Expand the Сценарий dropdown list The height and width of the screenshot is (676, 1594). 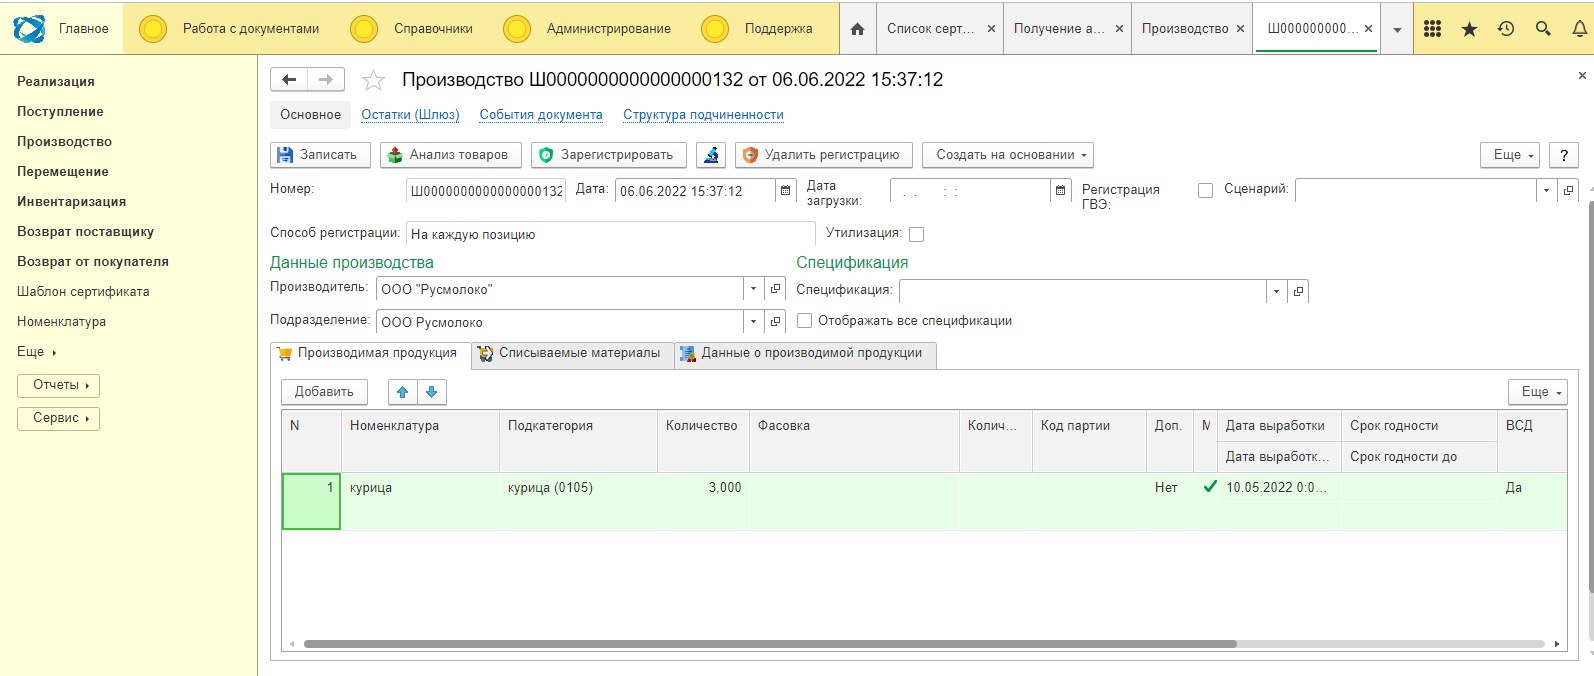click(1546, 190)
